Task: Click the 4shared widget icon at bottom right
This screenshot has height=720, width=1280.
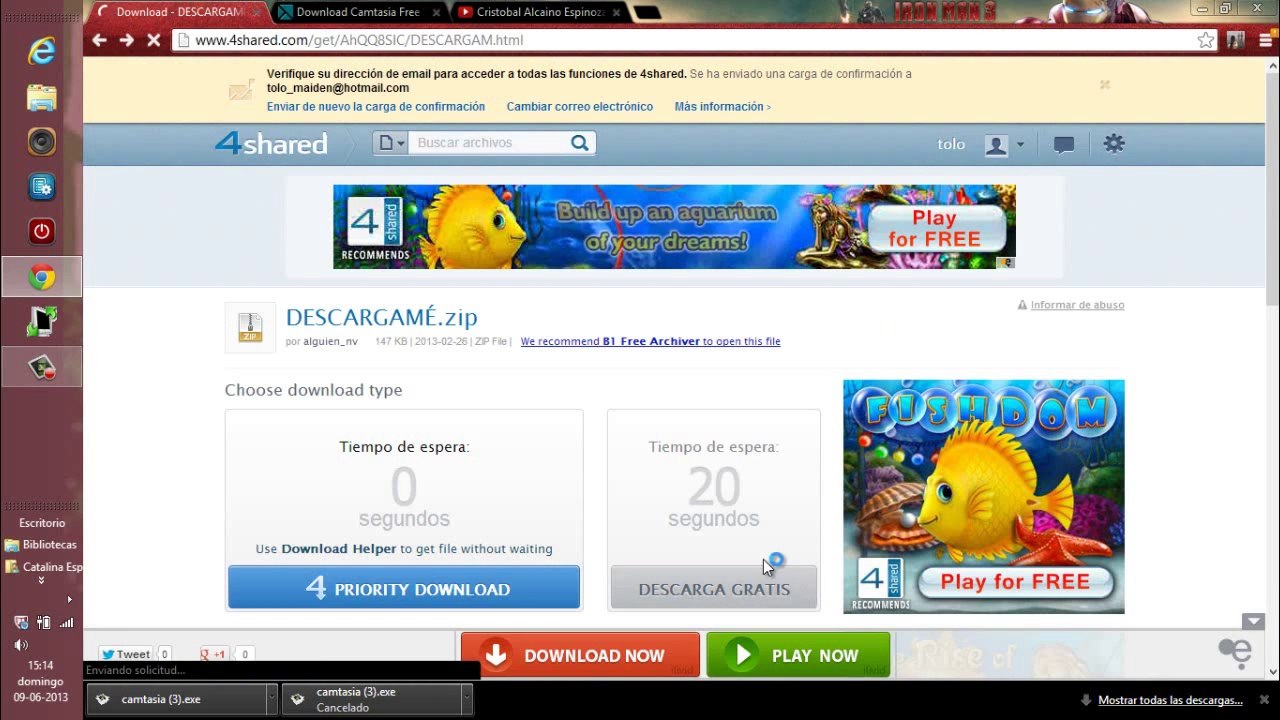Action: [1236, 653]
